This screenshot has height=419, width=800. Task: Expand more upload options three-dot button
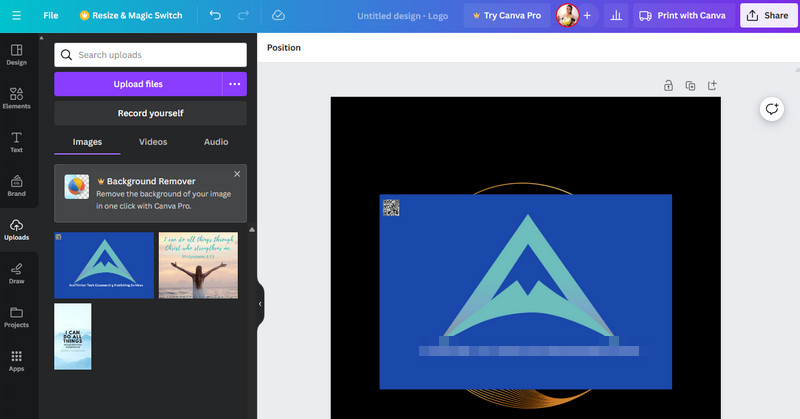(x=234, y=84)
